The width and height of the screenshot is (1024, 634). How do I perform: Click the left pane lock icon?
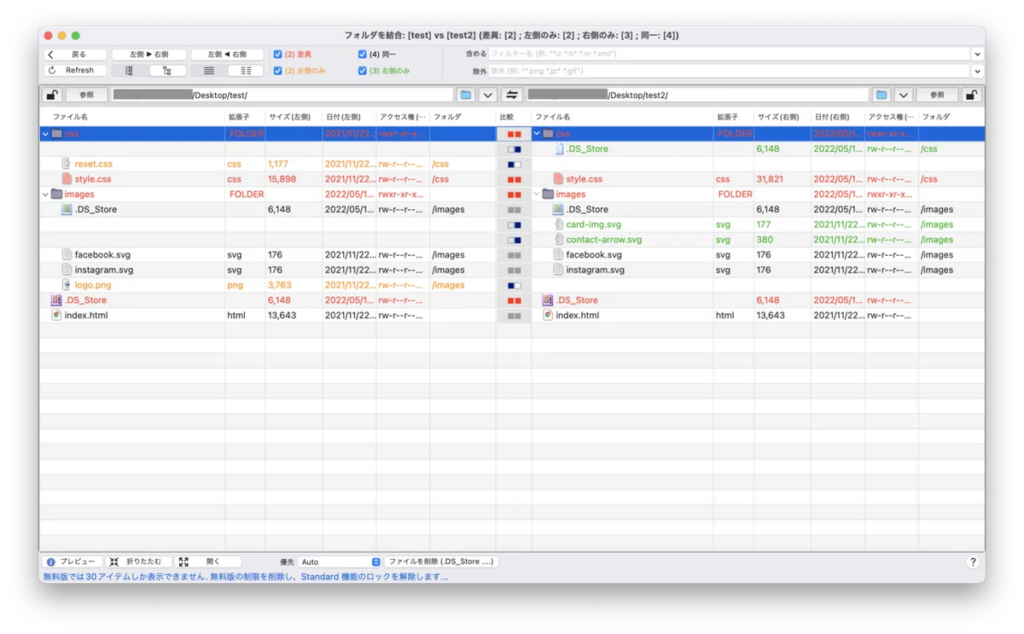[x=52, y=95]
